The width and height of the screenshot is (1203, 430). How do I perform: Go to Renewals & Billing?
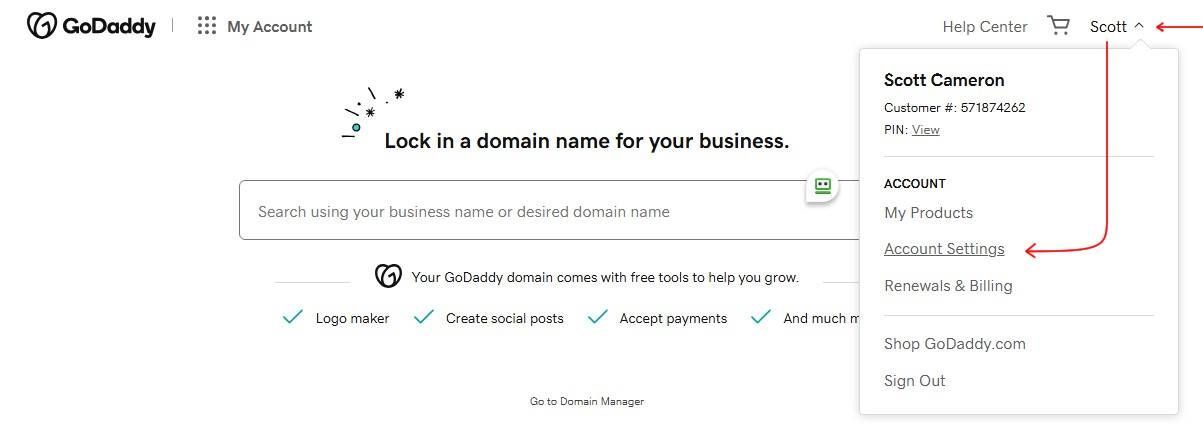[x=948, y=286]
